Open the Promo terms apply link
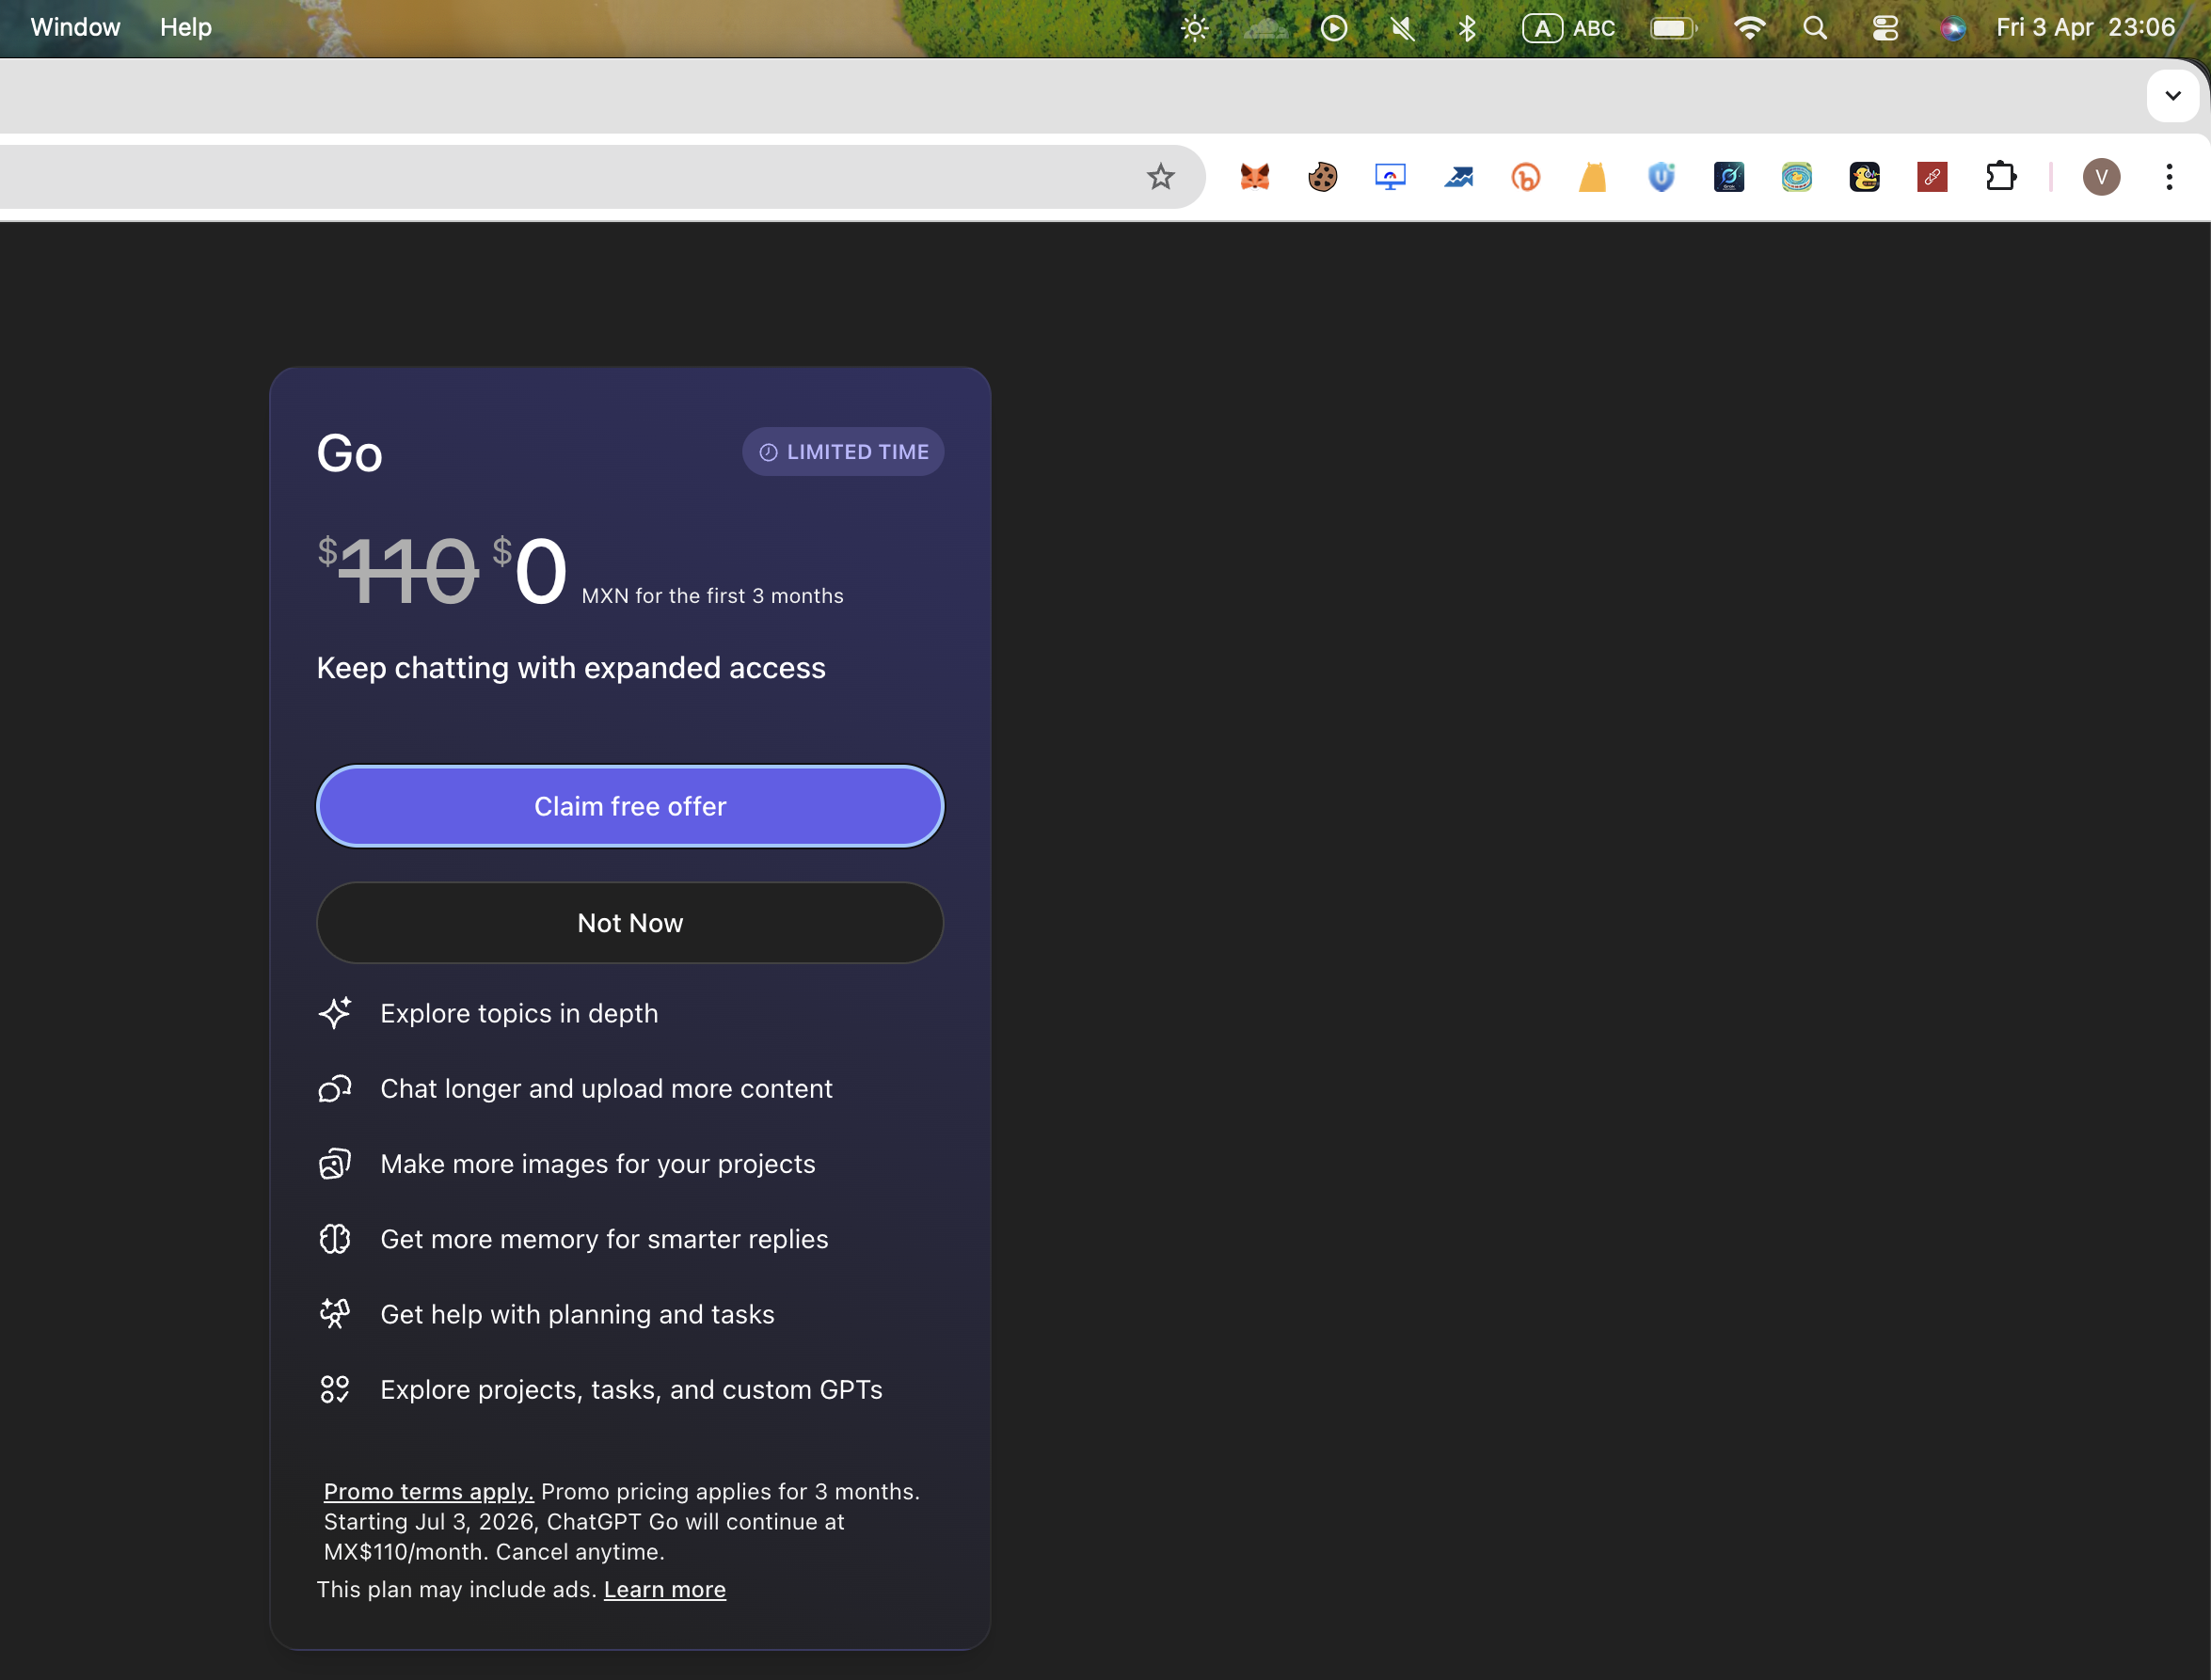The width and height of the screenshot is (2211, 1680). [428, 1491]
